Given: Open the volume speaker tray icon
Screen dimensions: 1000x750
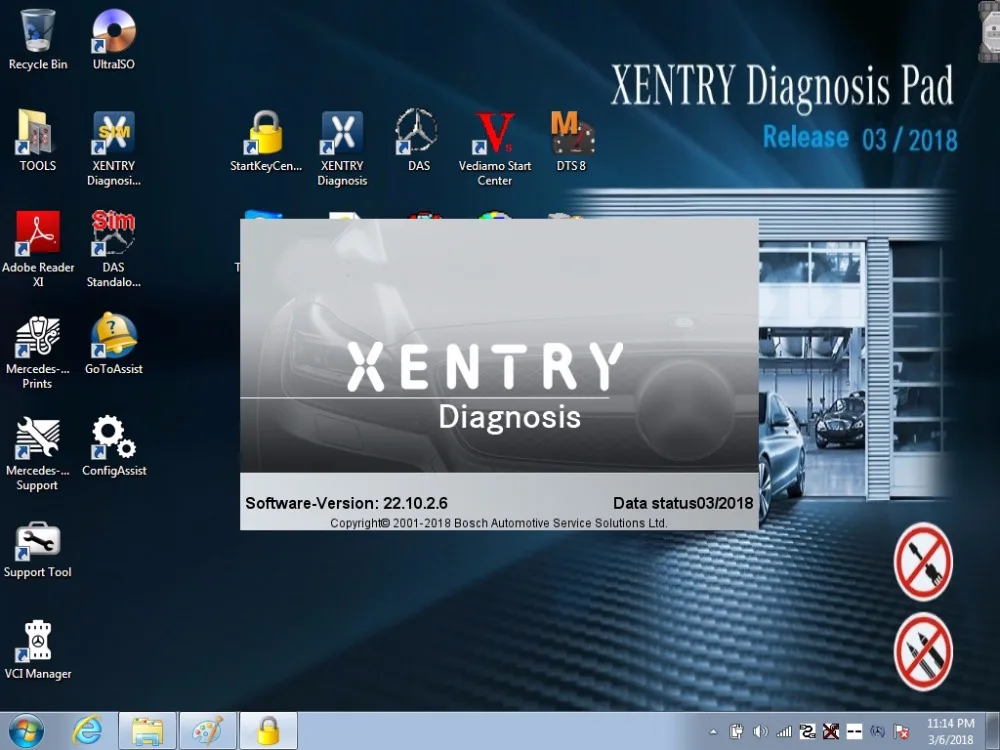Looking at the screenshot, I should (760, 732).
